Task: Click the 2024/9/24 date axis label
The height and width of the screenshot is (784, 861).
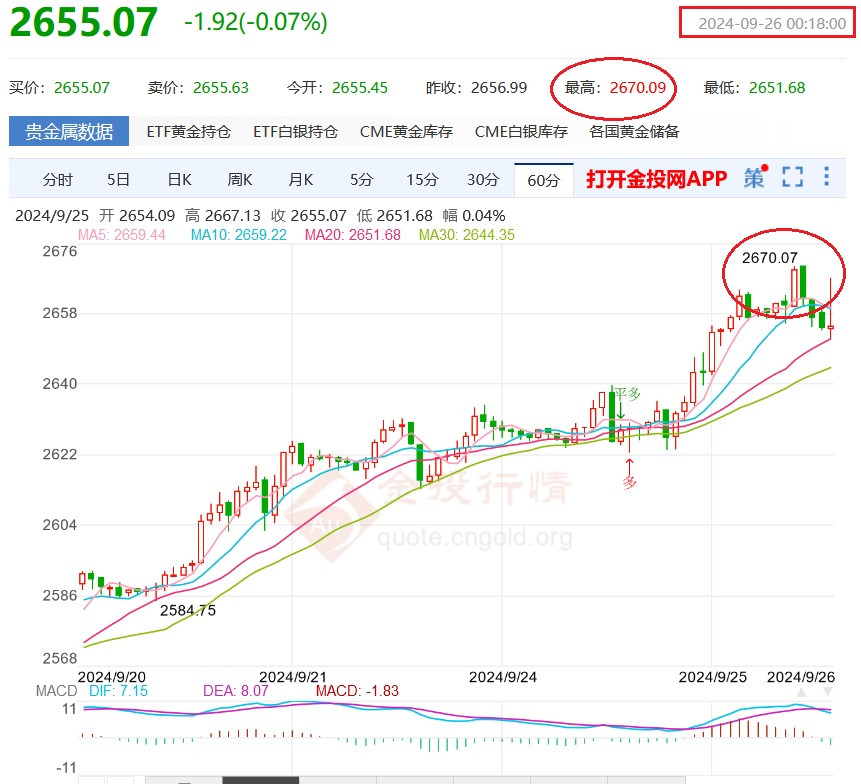Action: pyautogui.click(x=502, y=677)
